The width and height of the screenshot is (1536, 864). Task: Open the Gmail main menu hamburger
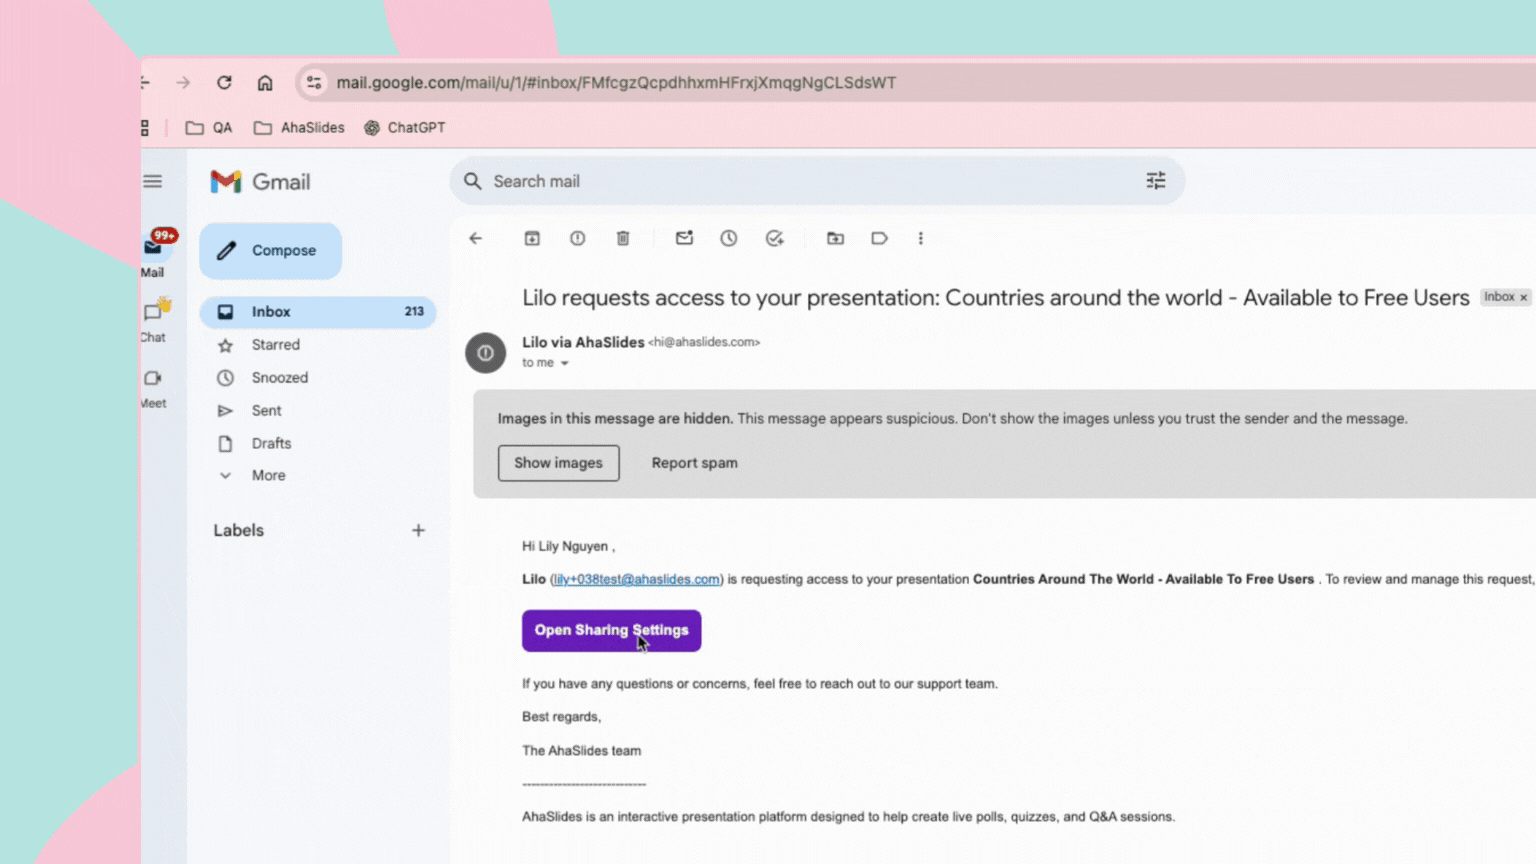[152, 181]
